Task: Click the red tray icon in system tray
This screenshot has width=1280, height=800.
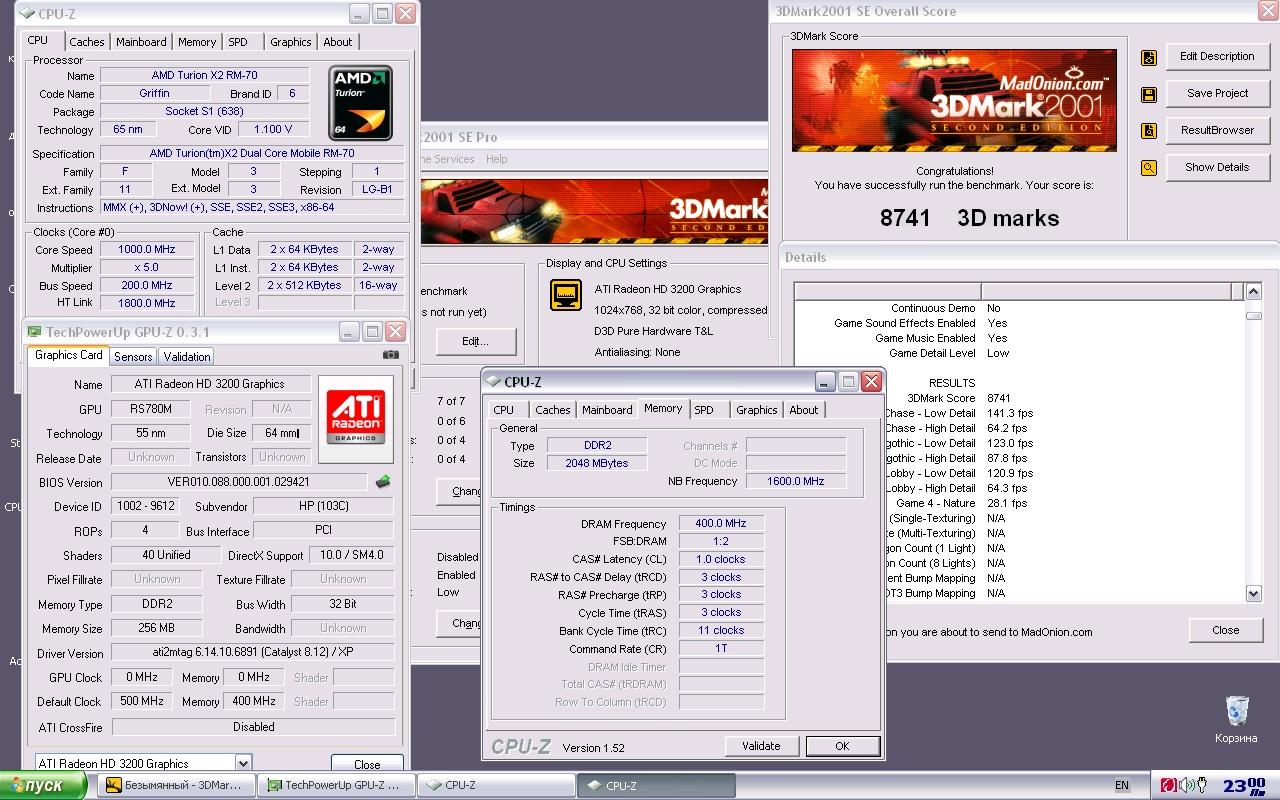Action: (1169, 785)
